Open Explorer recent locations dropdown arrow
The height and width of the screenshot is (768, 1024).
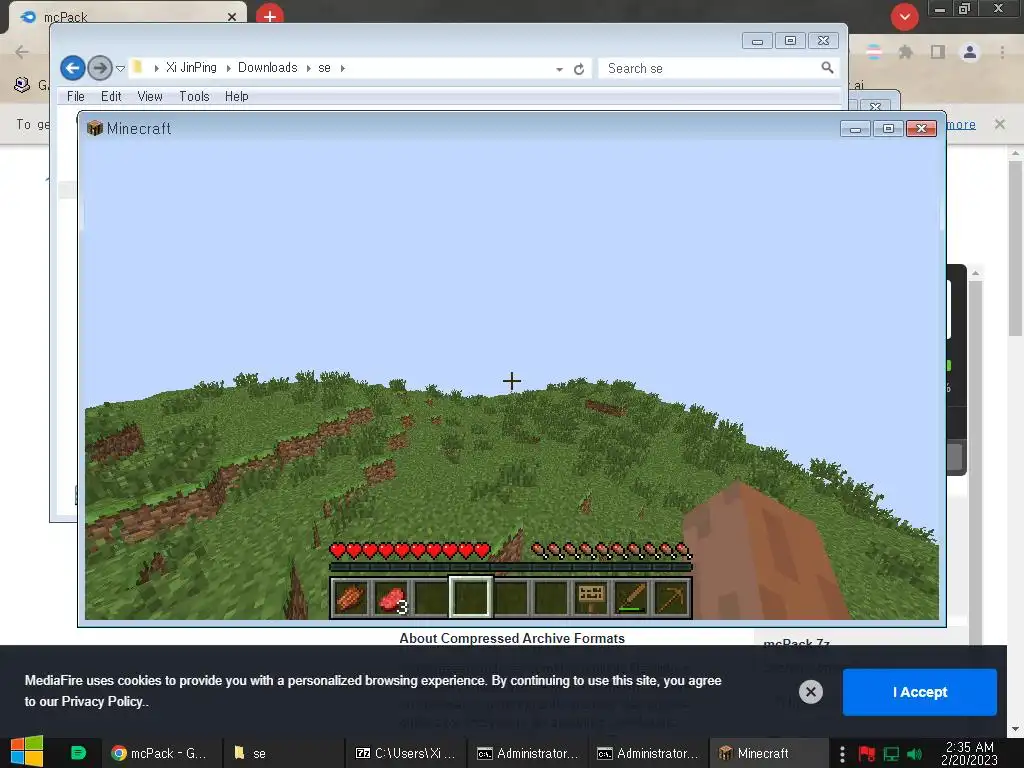point(120,68)
